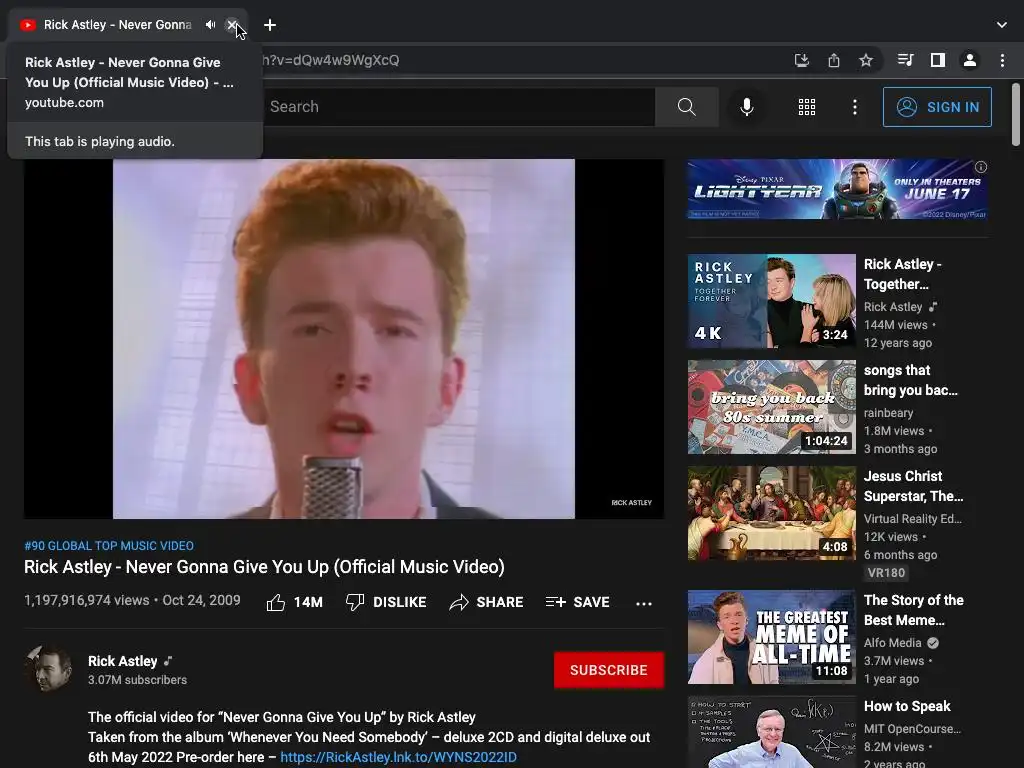Open the RickAstley.lnk.to pre-order link
1024x768 pixels.
[x=398, y=757]
